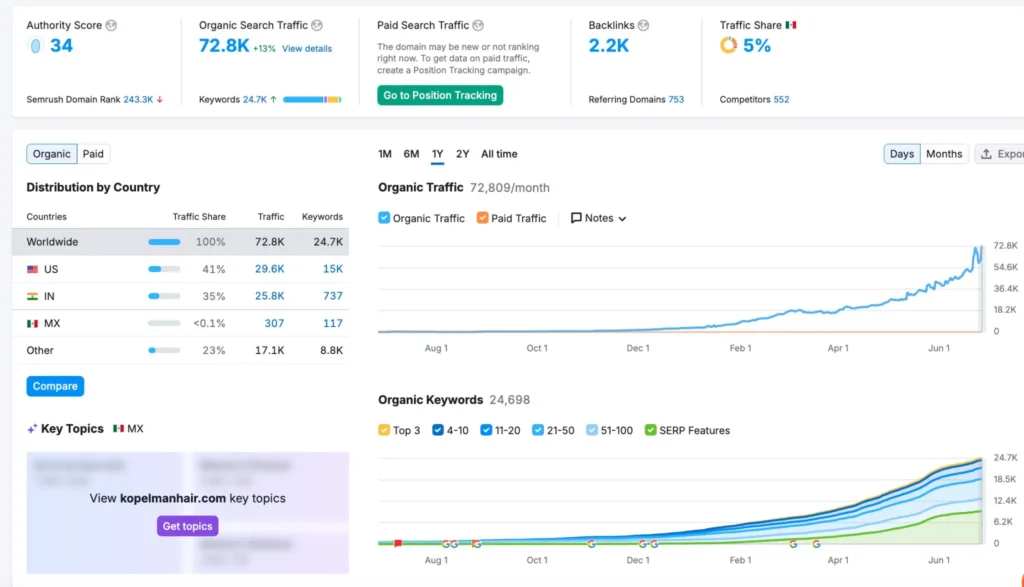Select the 6M time range
This screenshot has height=587, width=1024.
[x=411, y=154]
